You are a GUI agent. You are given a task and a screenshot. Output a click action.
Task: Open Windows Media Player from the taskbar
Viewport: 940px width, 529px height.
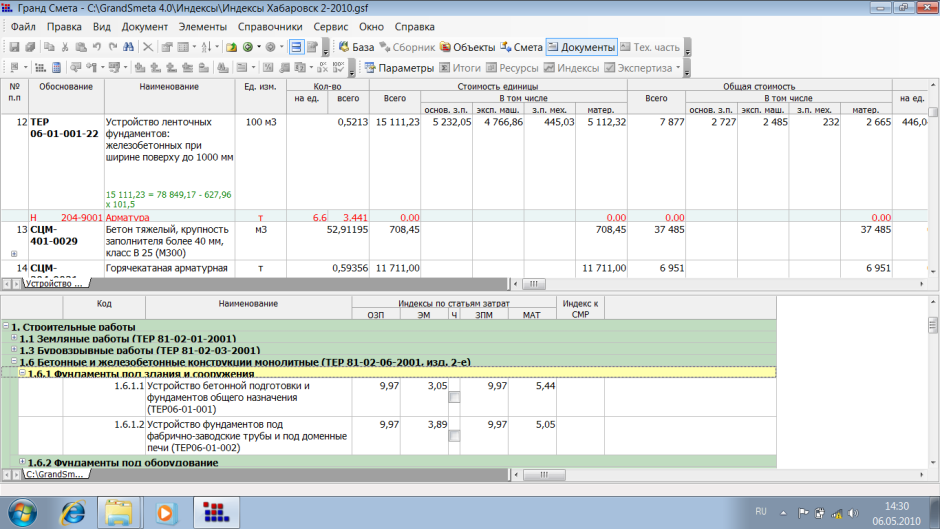(x=166, y=513)
